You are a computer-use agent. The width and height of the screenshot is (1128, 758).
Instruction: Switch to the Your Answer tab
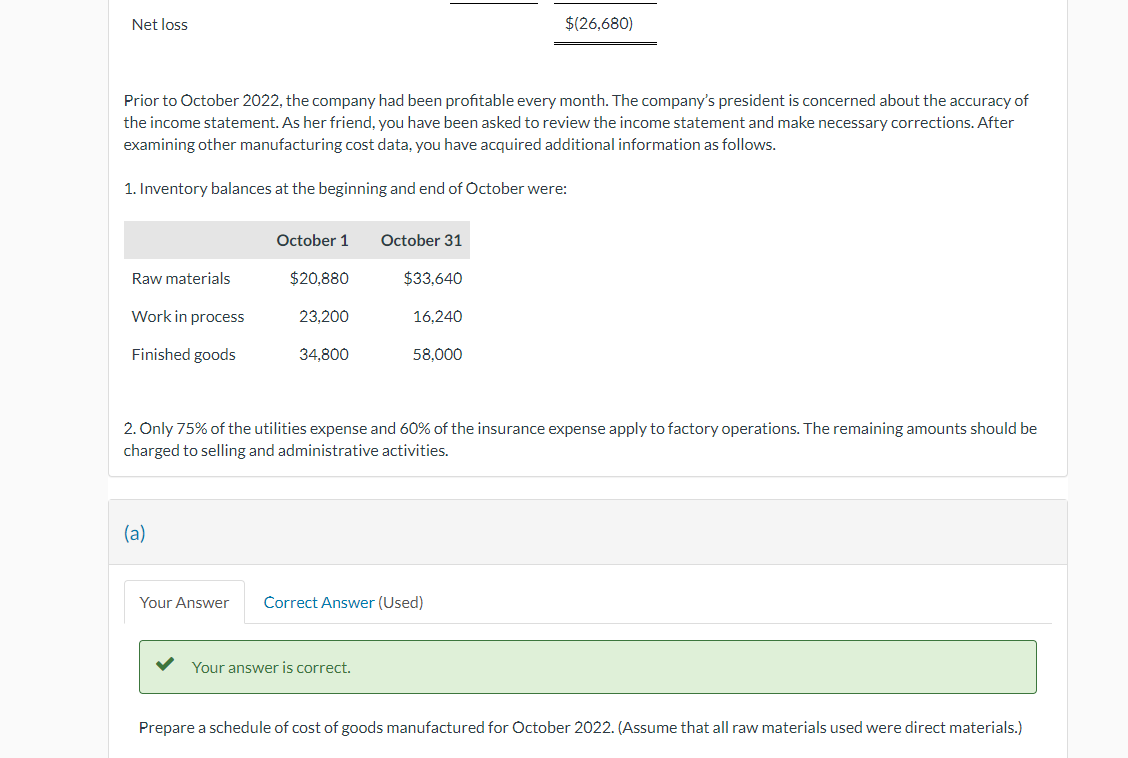[184, 602]
